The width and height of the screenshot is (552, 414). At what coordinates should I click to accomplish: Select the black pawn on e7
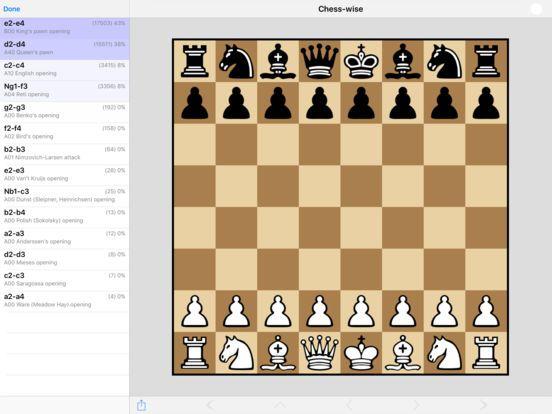click(361, 103)
